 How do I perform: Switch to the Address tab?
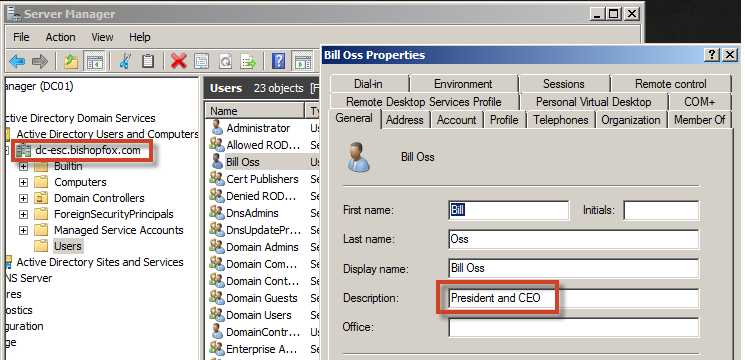click(405, 120)
